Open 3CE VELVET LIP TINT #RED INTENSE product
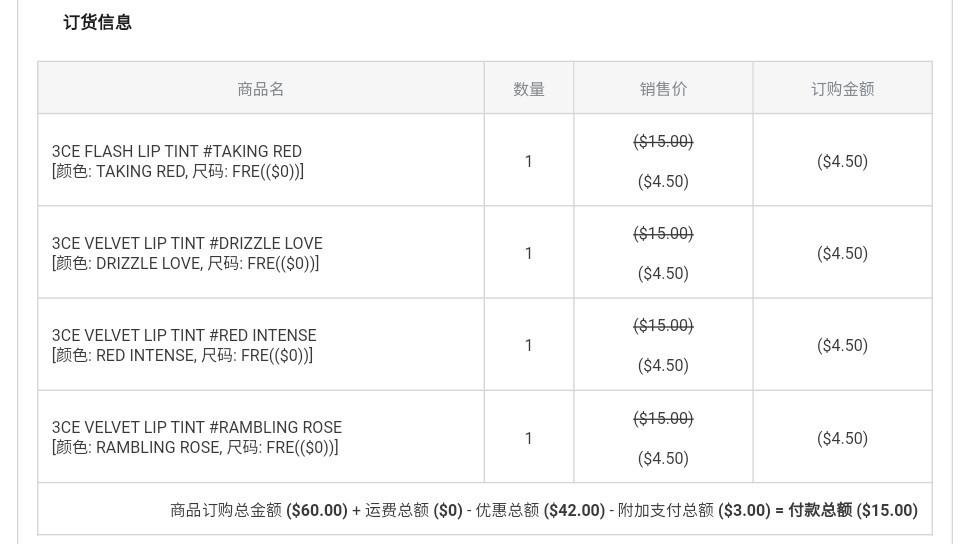 coord(184,336)
